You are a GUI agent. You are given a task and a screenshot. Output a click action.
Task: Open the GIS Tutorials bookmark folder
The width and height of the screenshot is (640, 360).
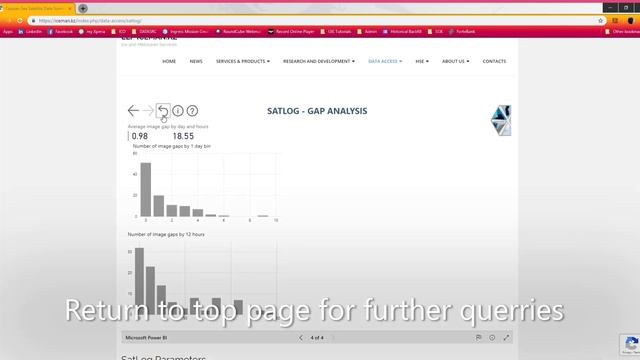(x=336, y=31)
